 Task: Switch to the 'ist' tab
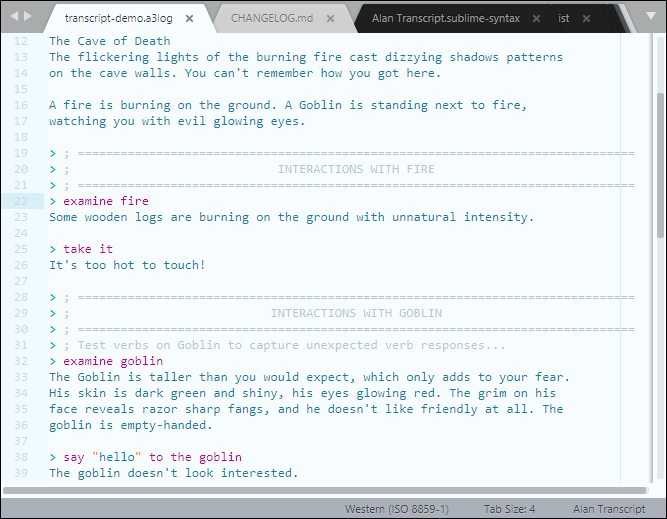pyautogui.click(x=564, y=18)
